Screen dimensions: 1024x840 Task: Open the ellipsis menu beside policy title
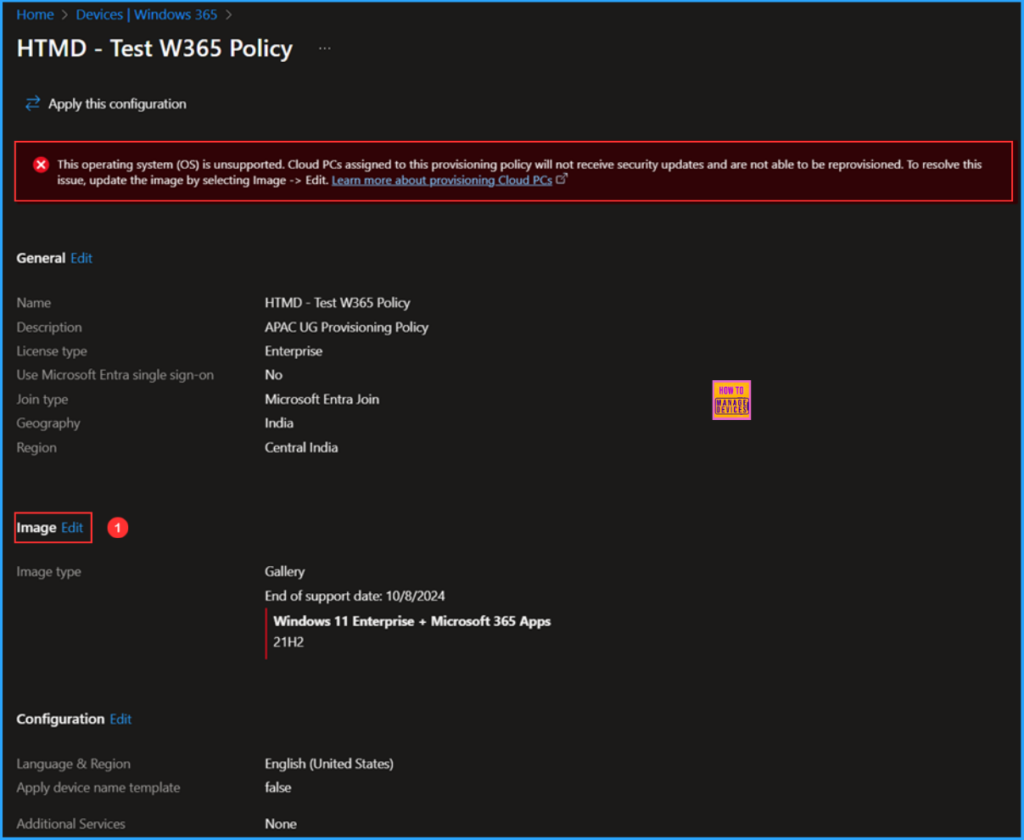(325, 48)
